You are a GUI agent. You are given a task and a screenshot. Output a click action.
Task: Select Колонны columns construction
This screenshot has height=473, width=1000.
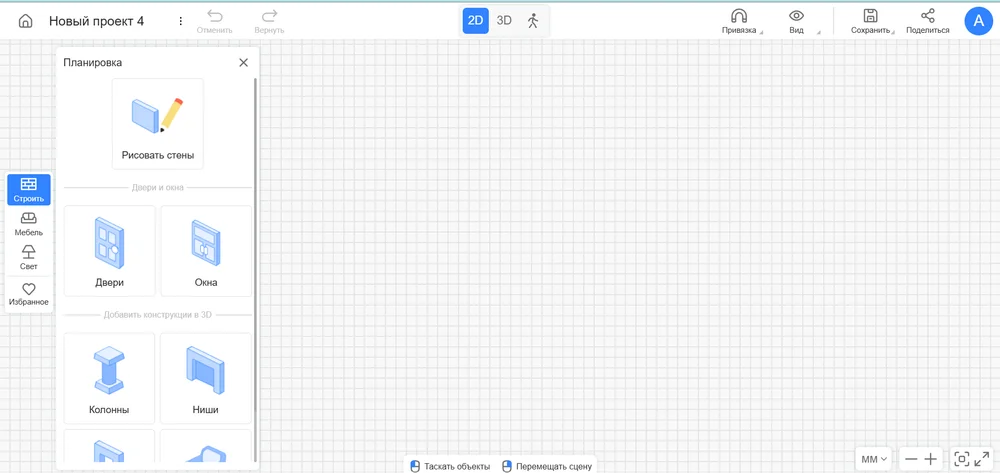(x=109, y=378)
